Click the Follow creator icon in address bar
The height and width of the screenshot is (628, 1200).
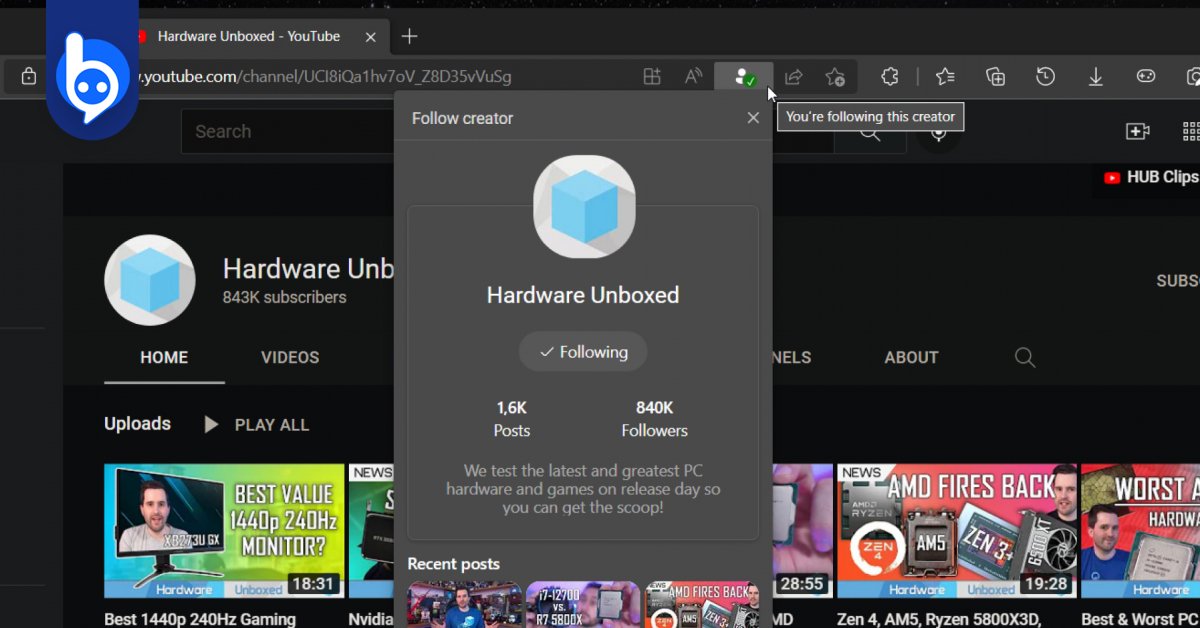[x=743, y=77]
